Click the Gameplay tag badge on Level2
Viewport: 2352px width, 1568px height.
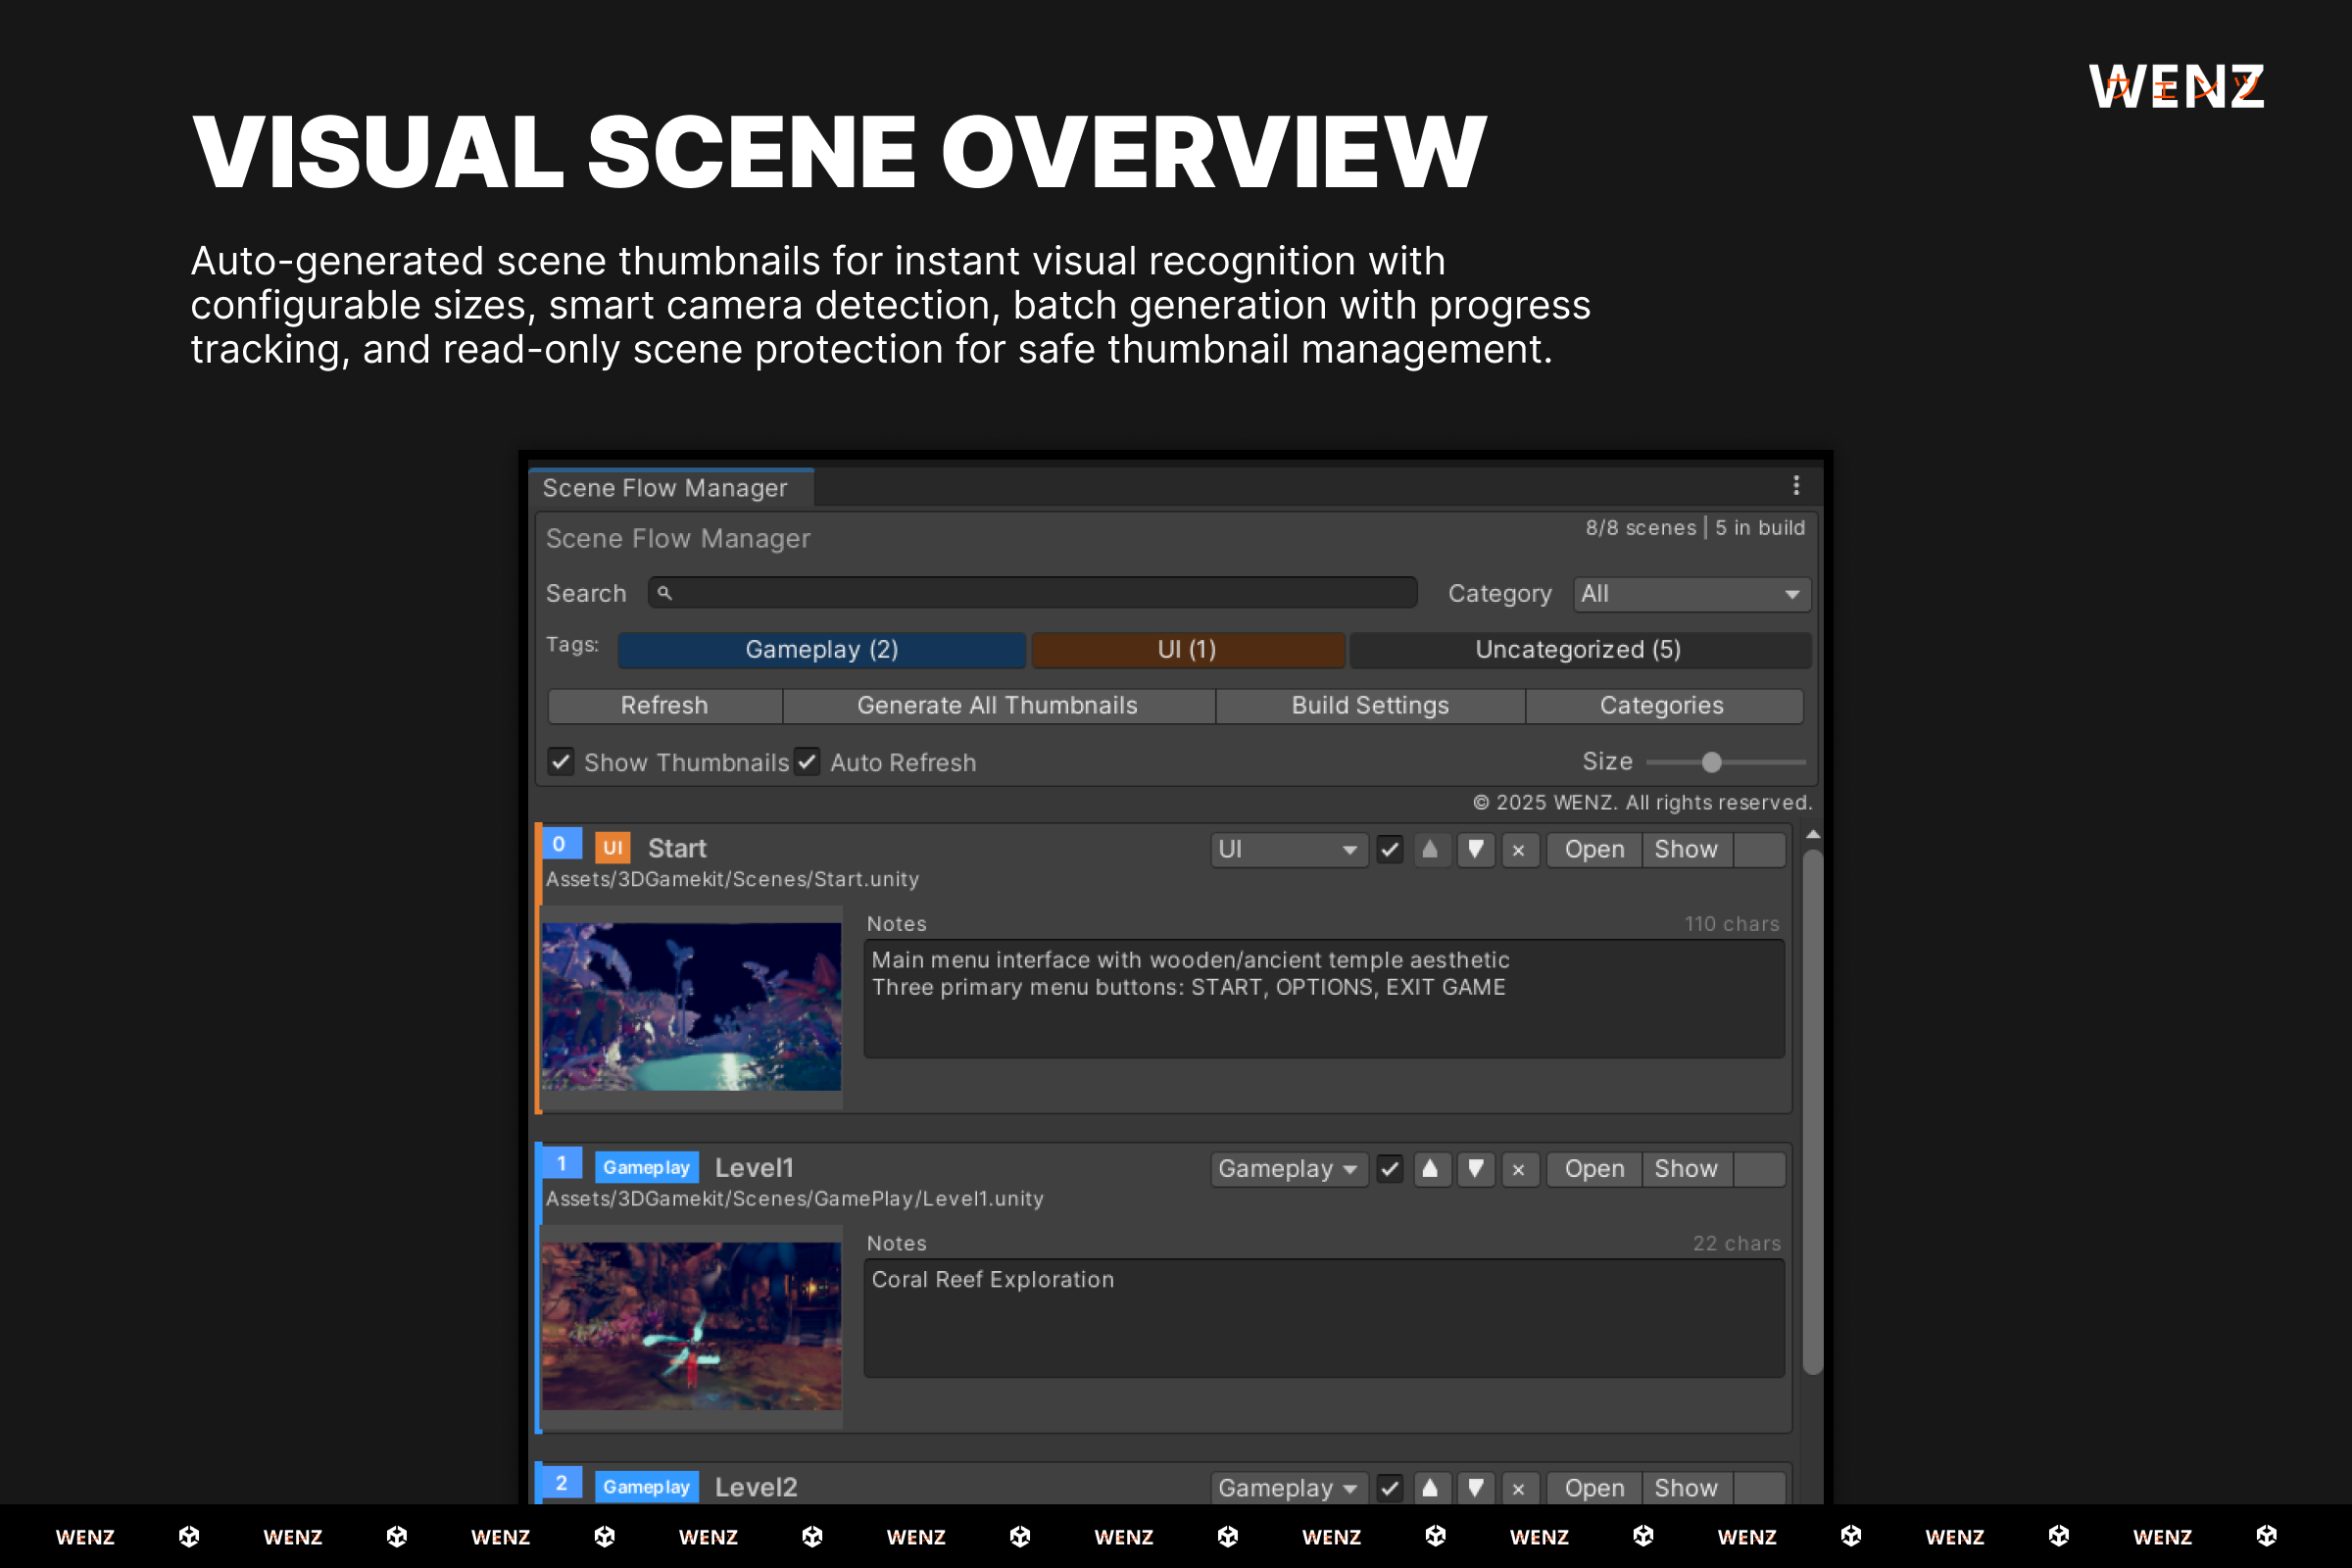pyautogui.click(x=646, y=1486)
